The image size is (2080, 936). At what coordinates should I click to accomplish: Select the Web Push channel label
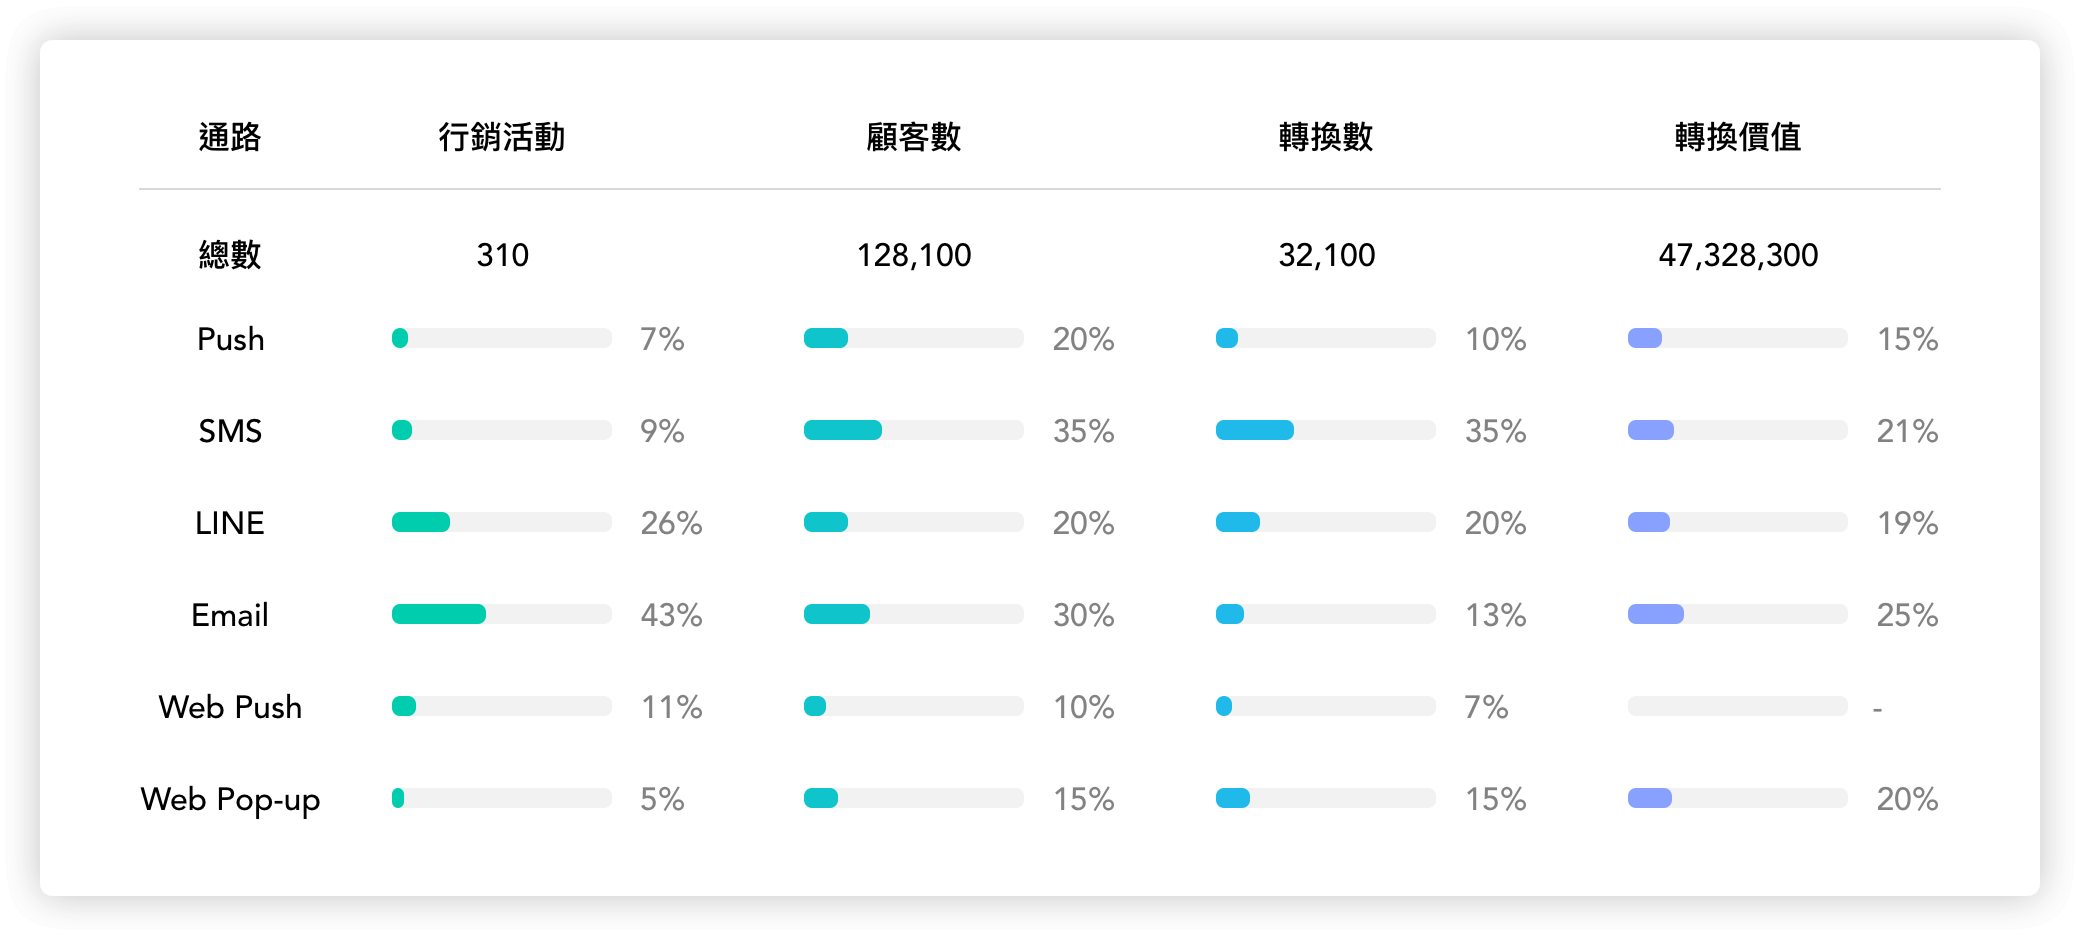pyautogui.click(x=230, y=707)
